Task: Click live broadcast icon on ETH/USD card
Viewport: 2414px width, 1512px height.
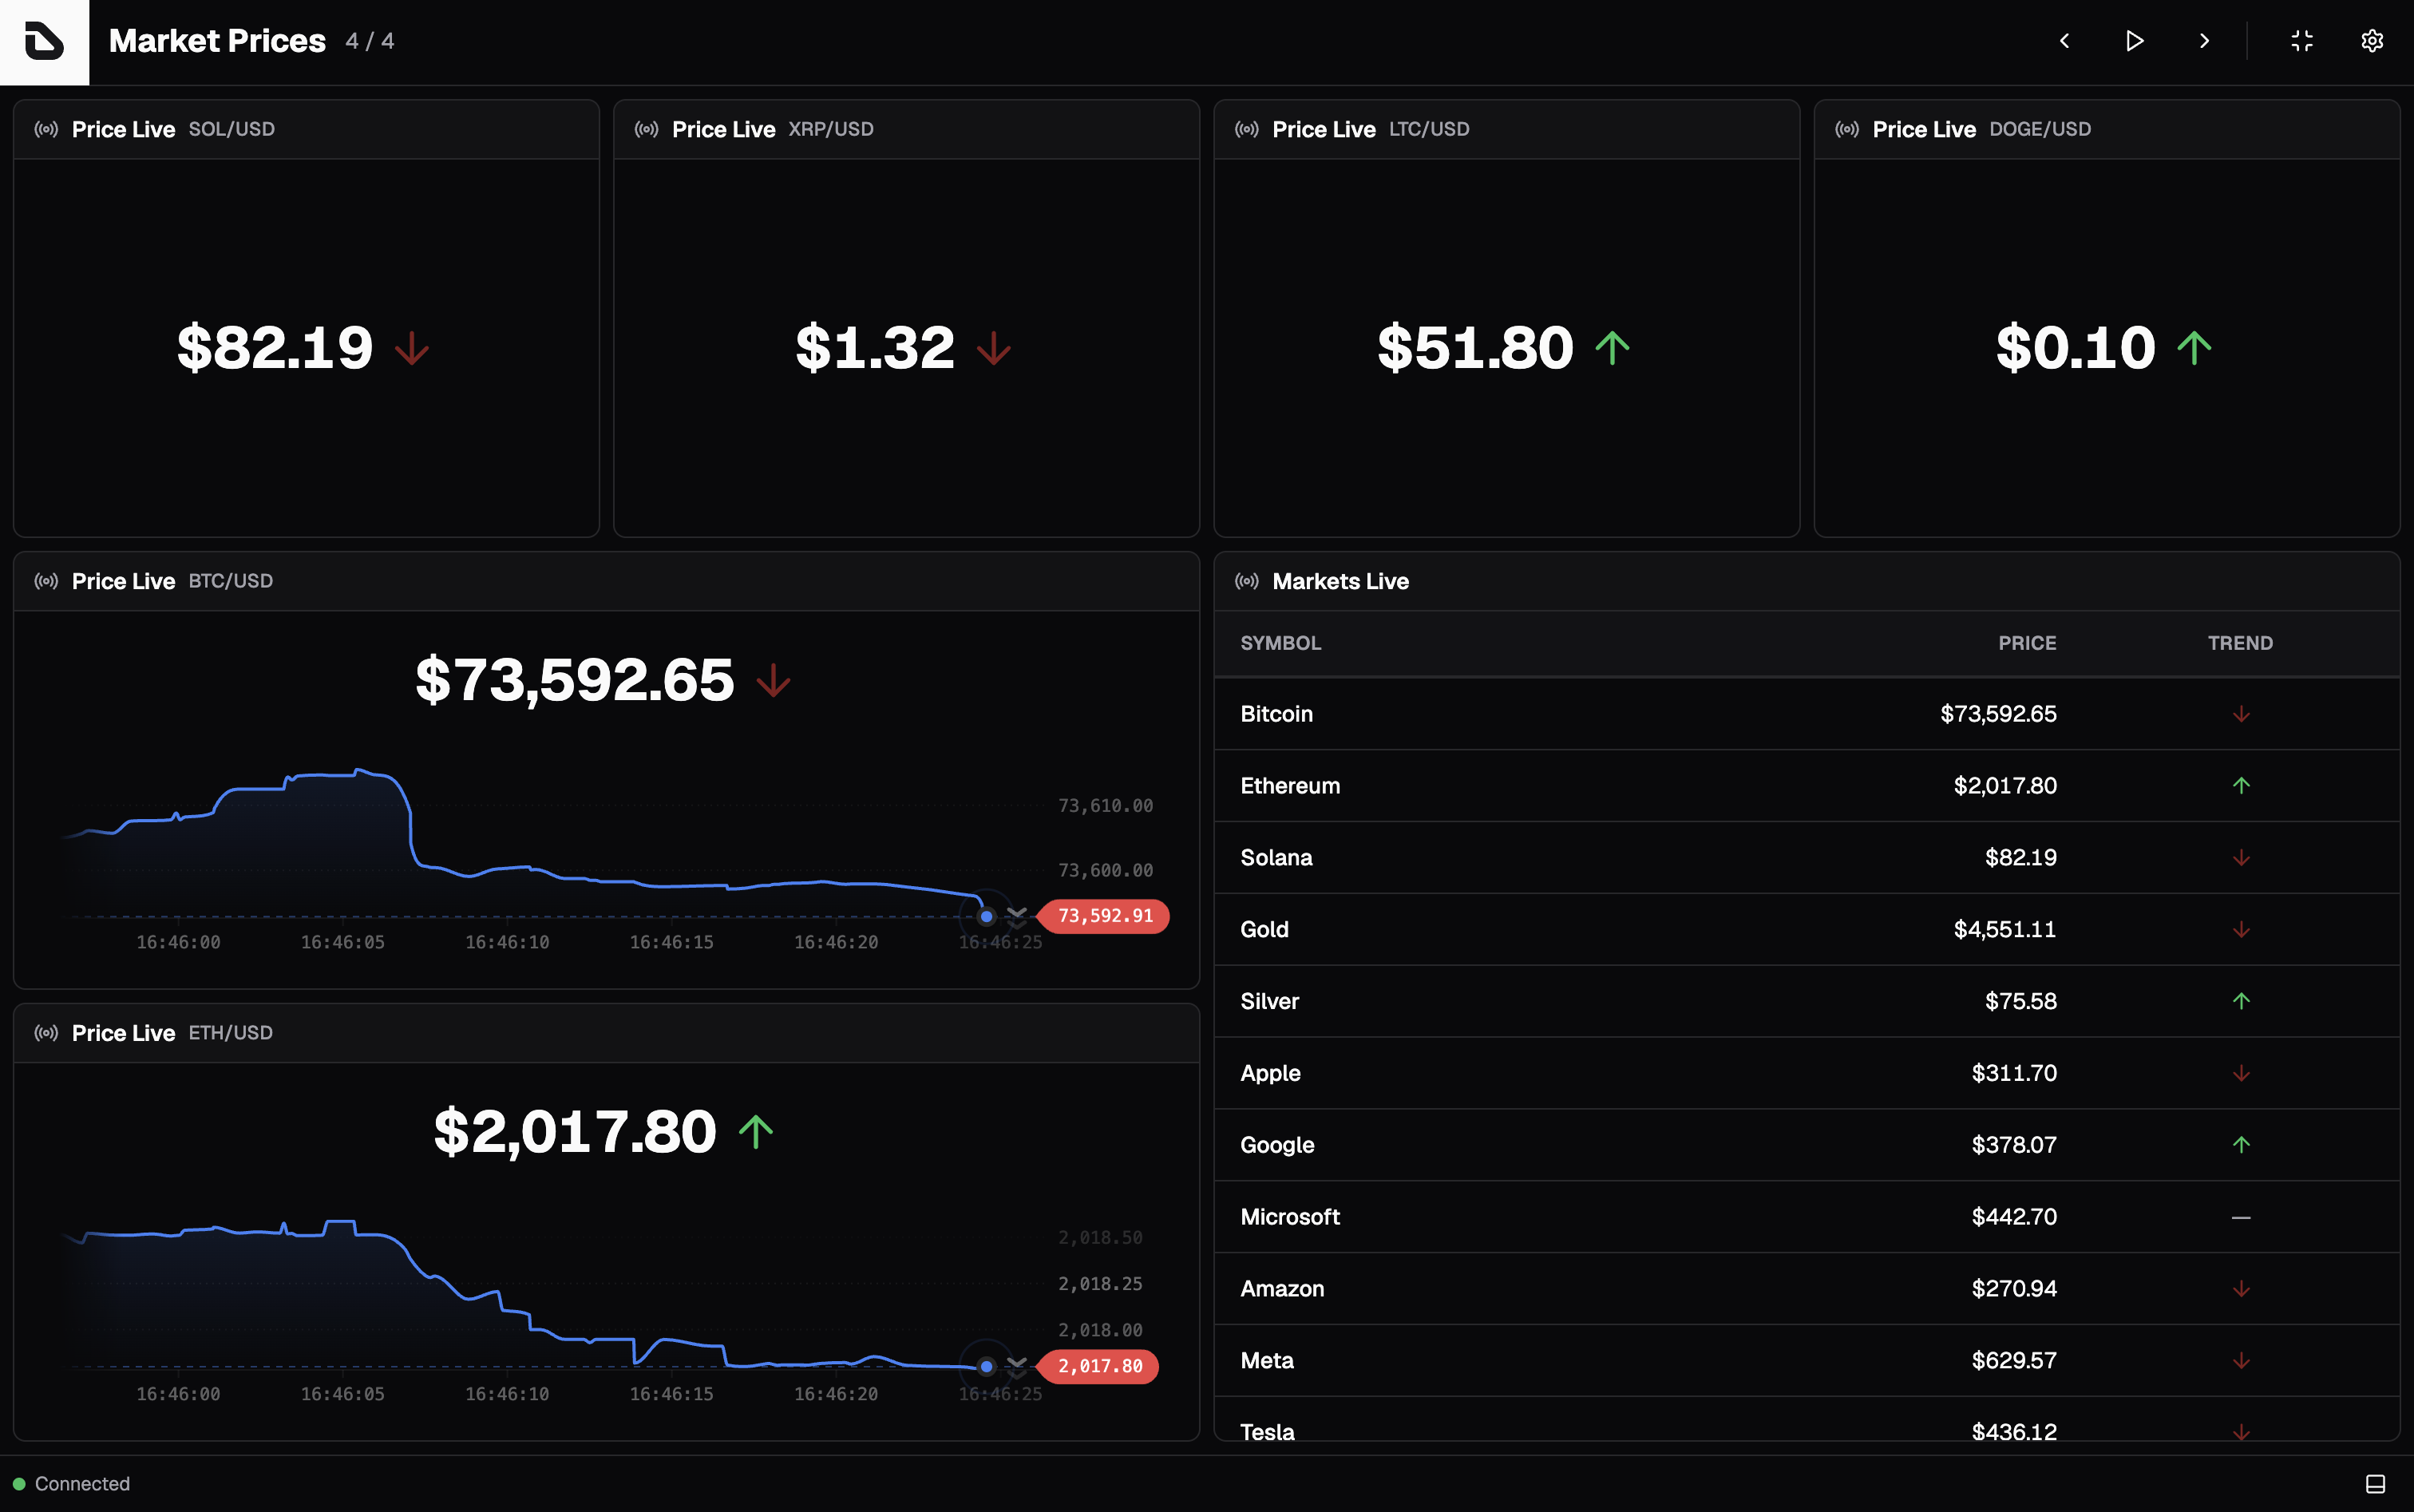Action: tap(46, 1033)
